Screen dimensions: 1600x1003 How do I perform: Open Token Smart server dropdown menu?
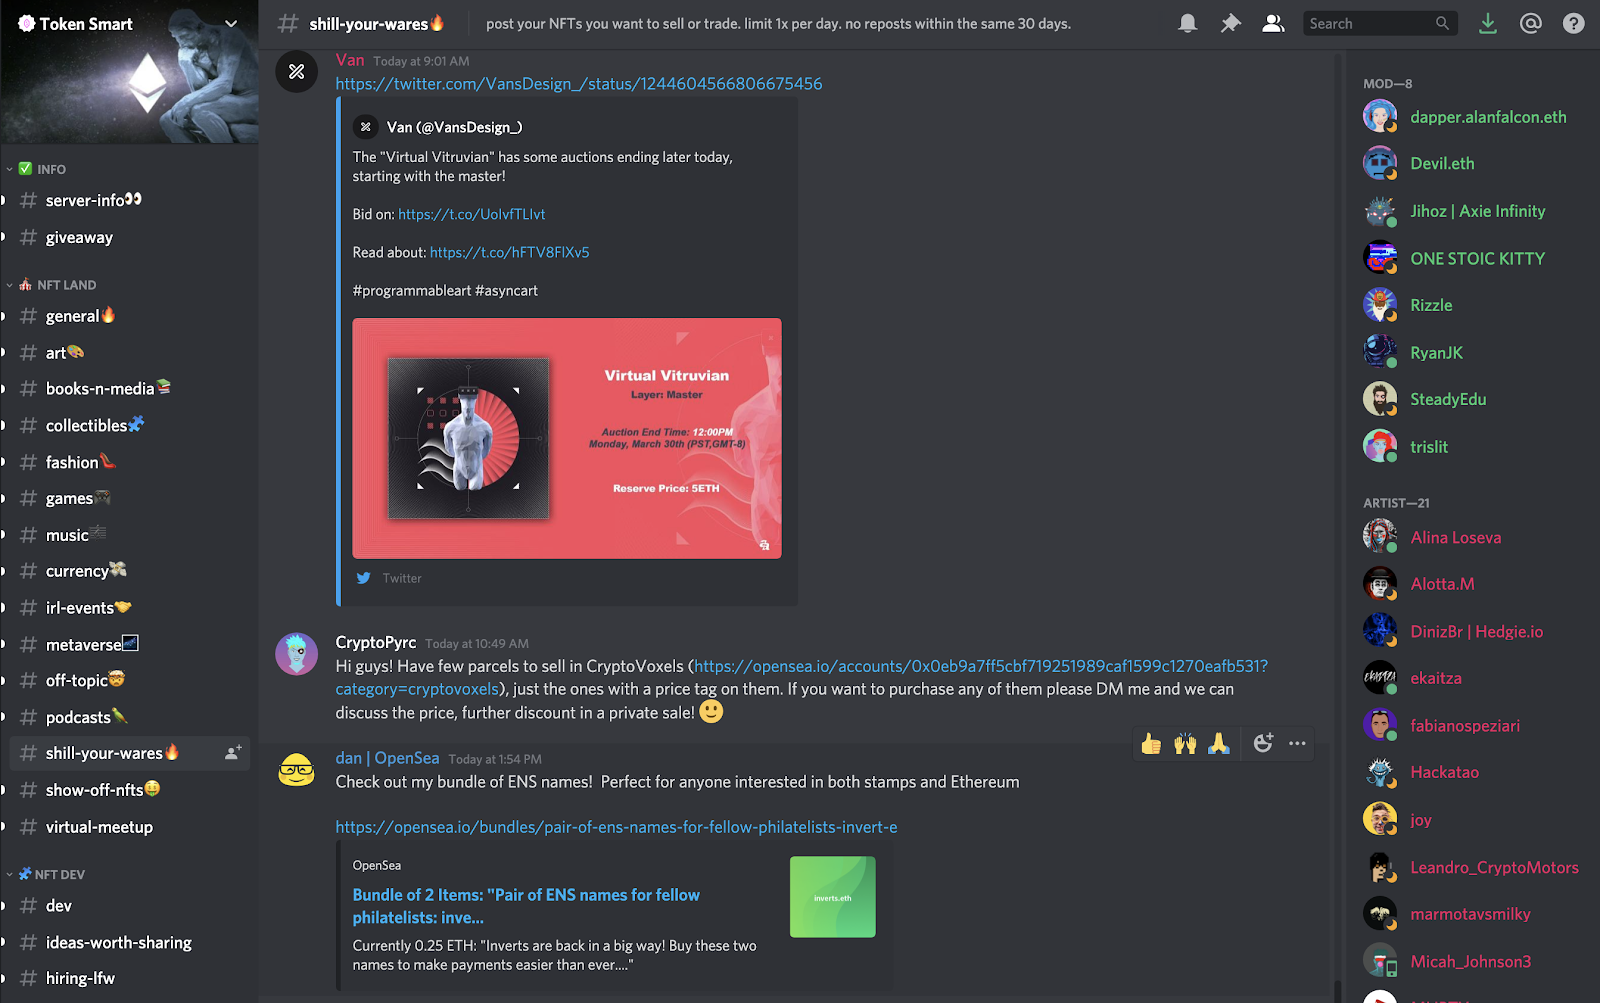tap(231, 23)
